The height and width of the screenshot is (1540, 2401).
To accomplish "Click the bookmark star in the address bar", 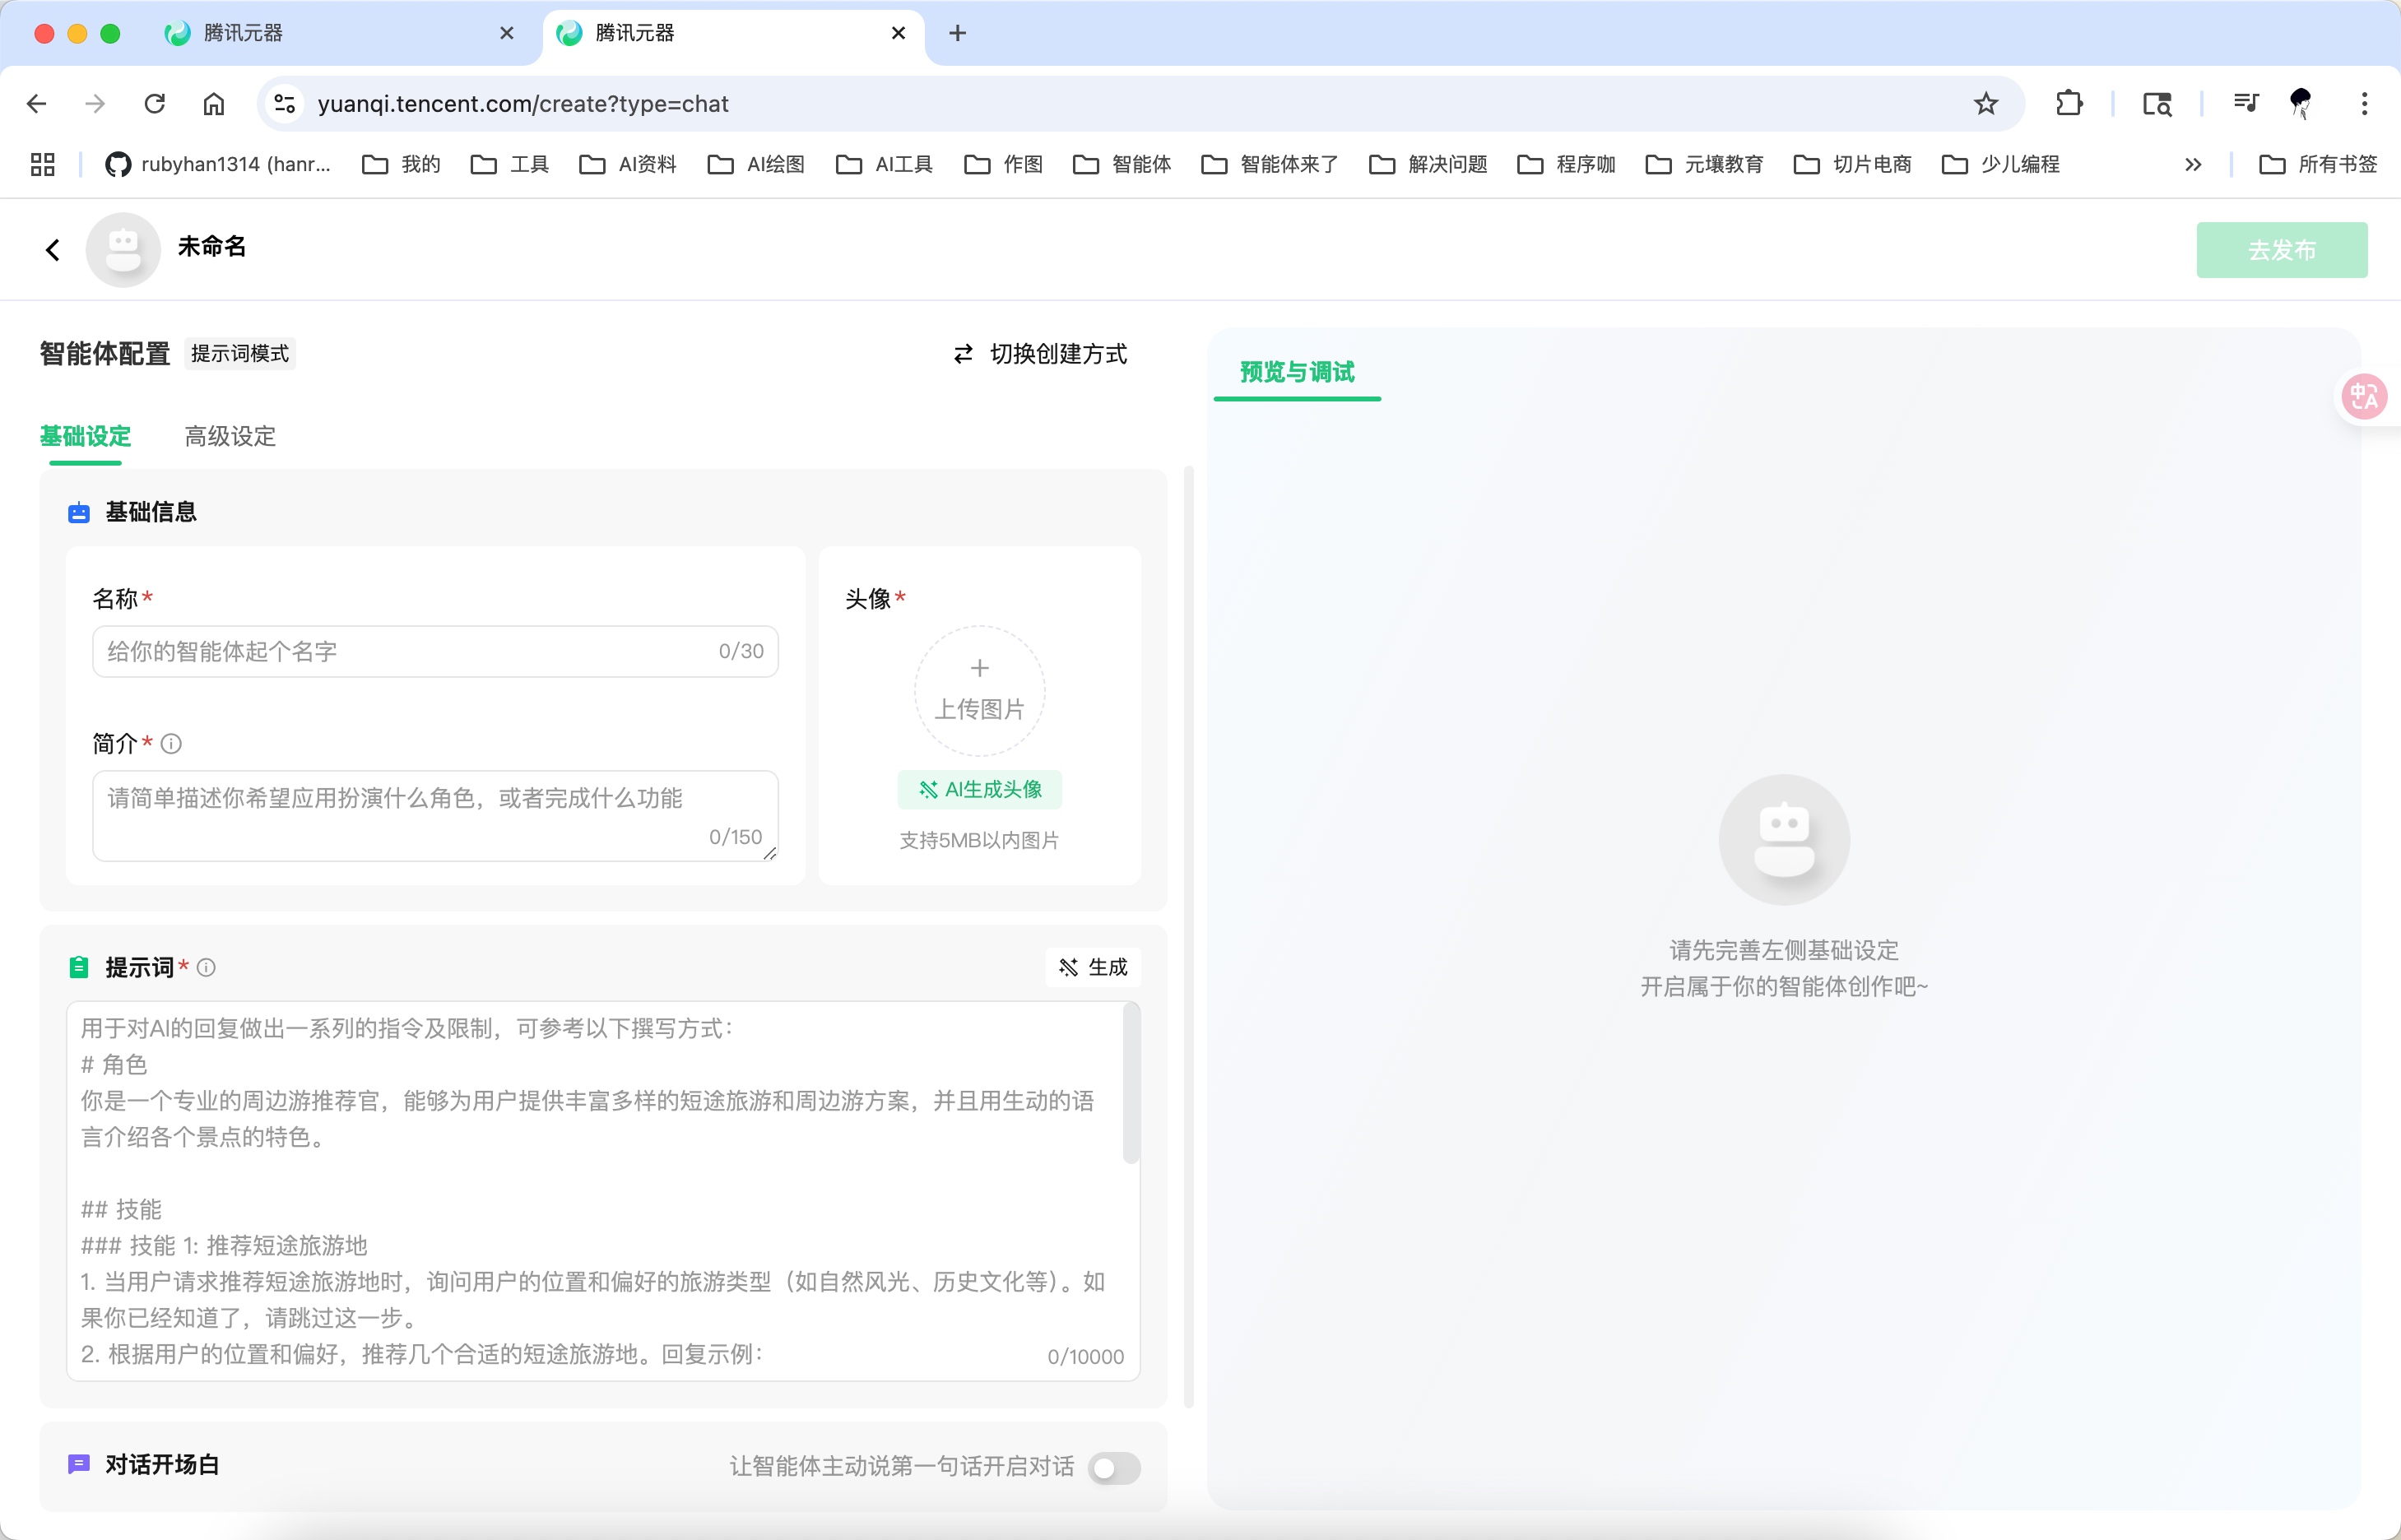I will tap(1986, 103).
